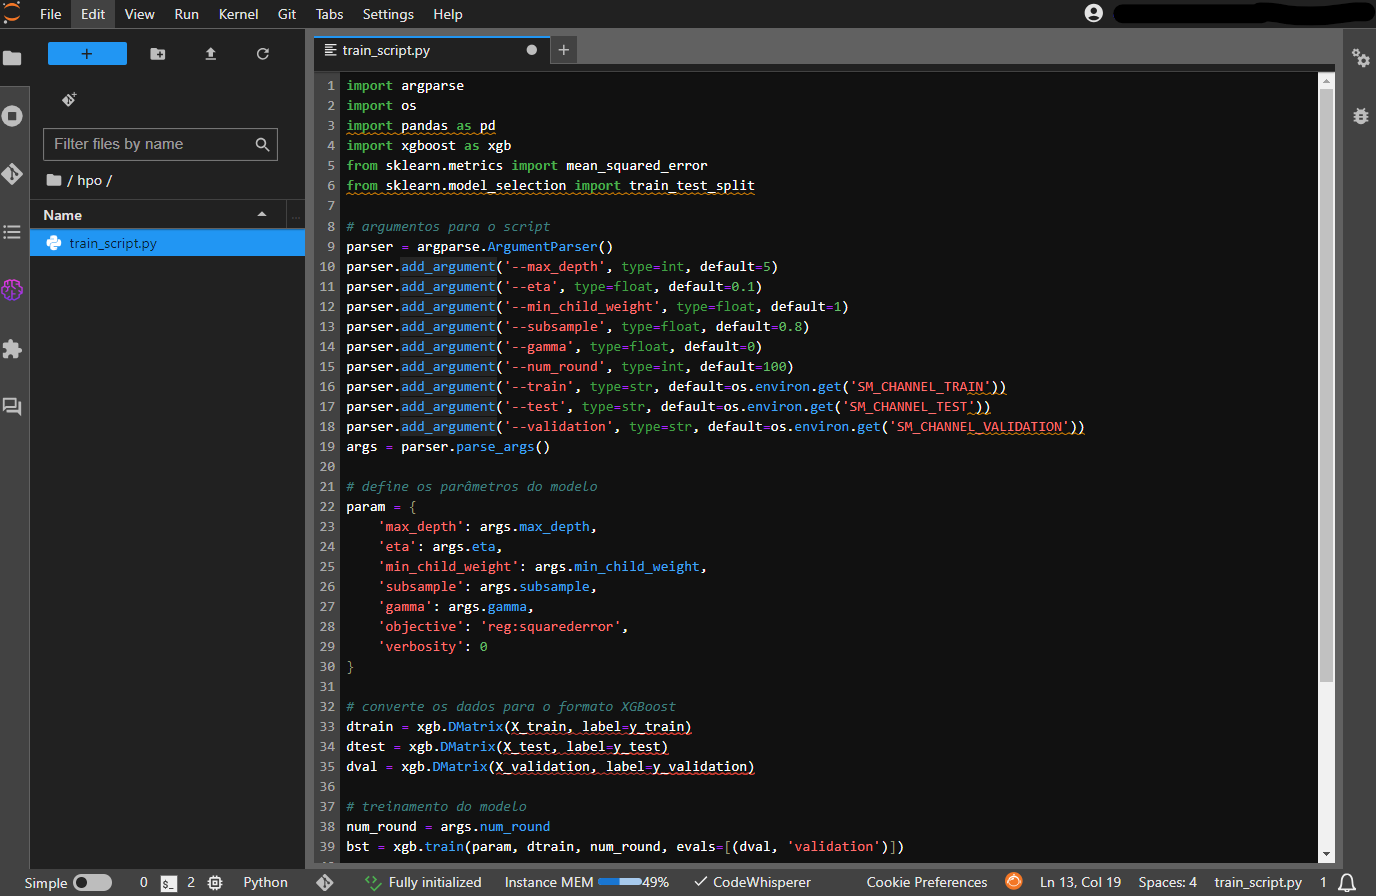Open a new tab with plus button
The image size is (1376, 896).
click(x=564, y=50)
